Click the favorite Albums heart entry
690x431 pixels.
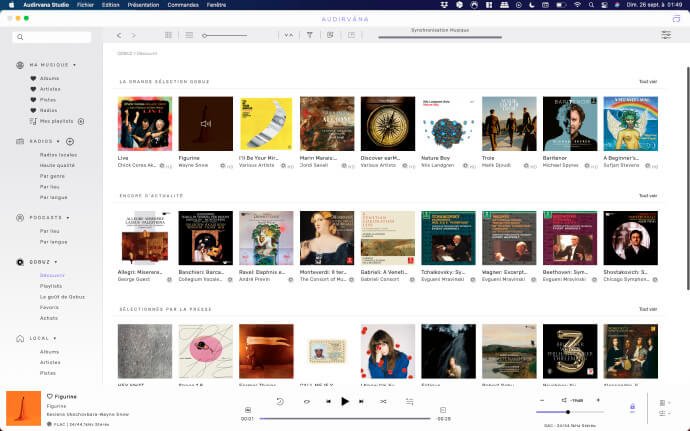coord(44,78)
